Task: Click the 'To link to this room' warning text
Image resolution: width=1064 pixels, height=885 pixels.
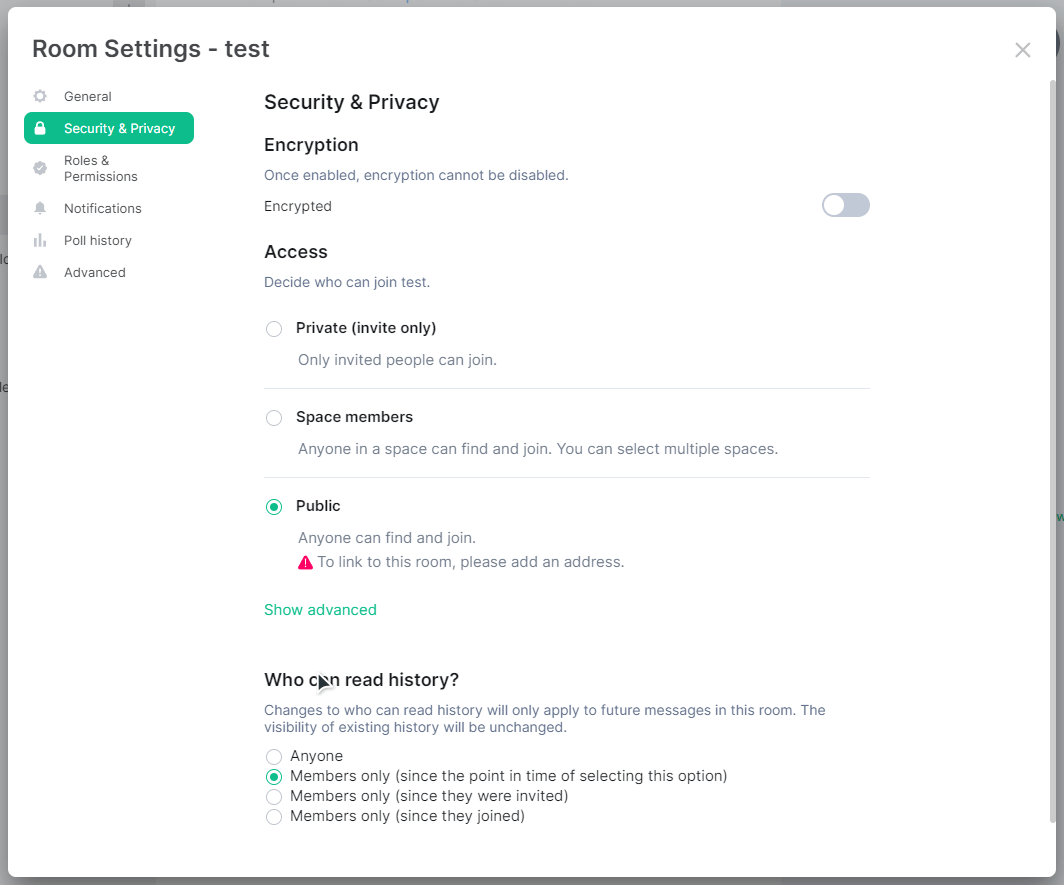Action: pos(470,562)
